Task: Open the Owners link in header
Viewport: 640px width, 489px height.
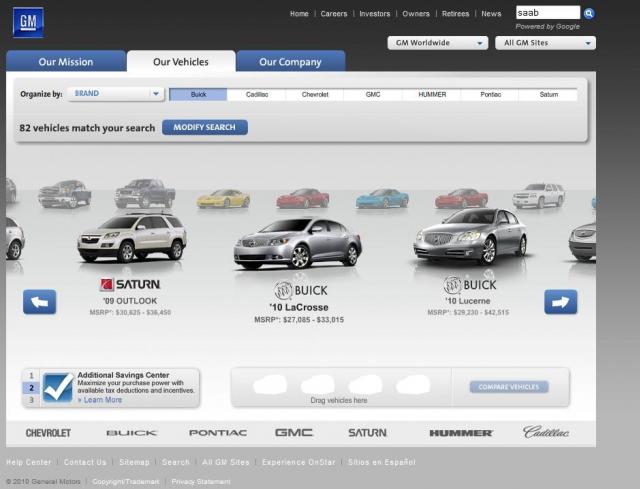Action: [x=416, y=13]
